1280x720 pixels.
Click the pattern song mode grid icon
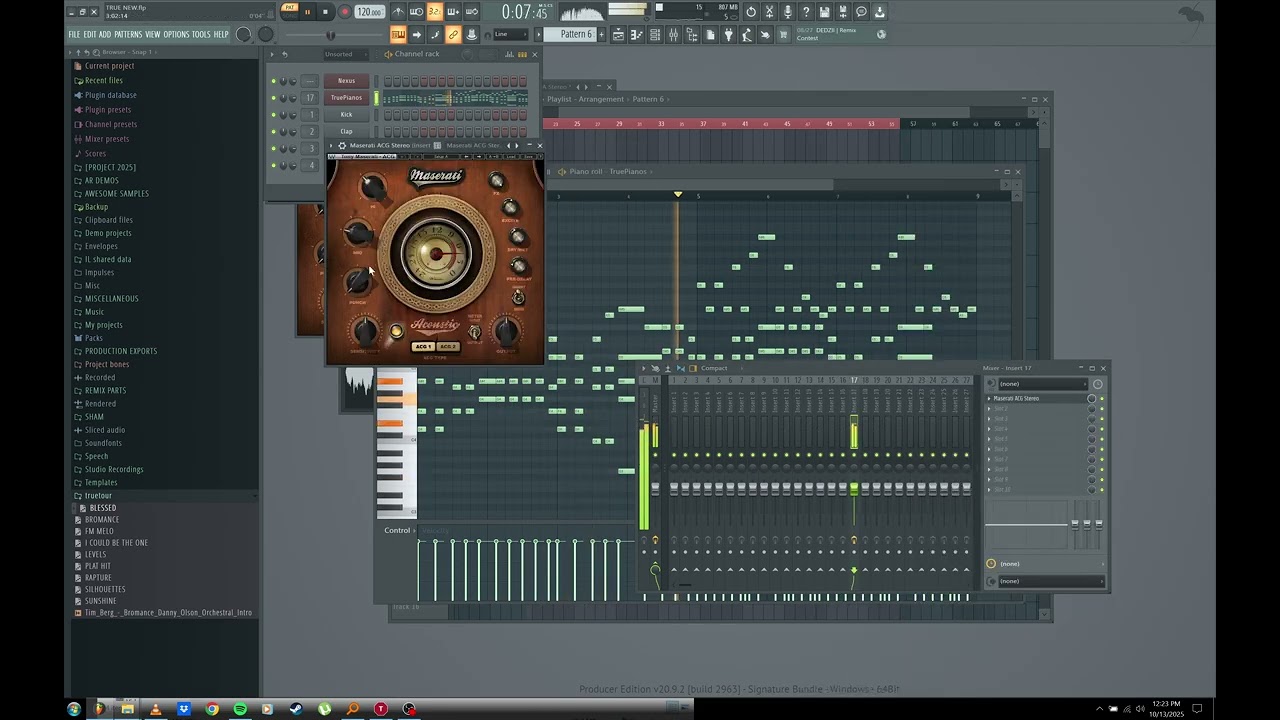pyautogui.click(x=398, y=35)
